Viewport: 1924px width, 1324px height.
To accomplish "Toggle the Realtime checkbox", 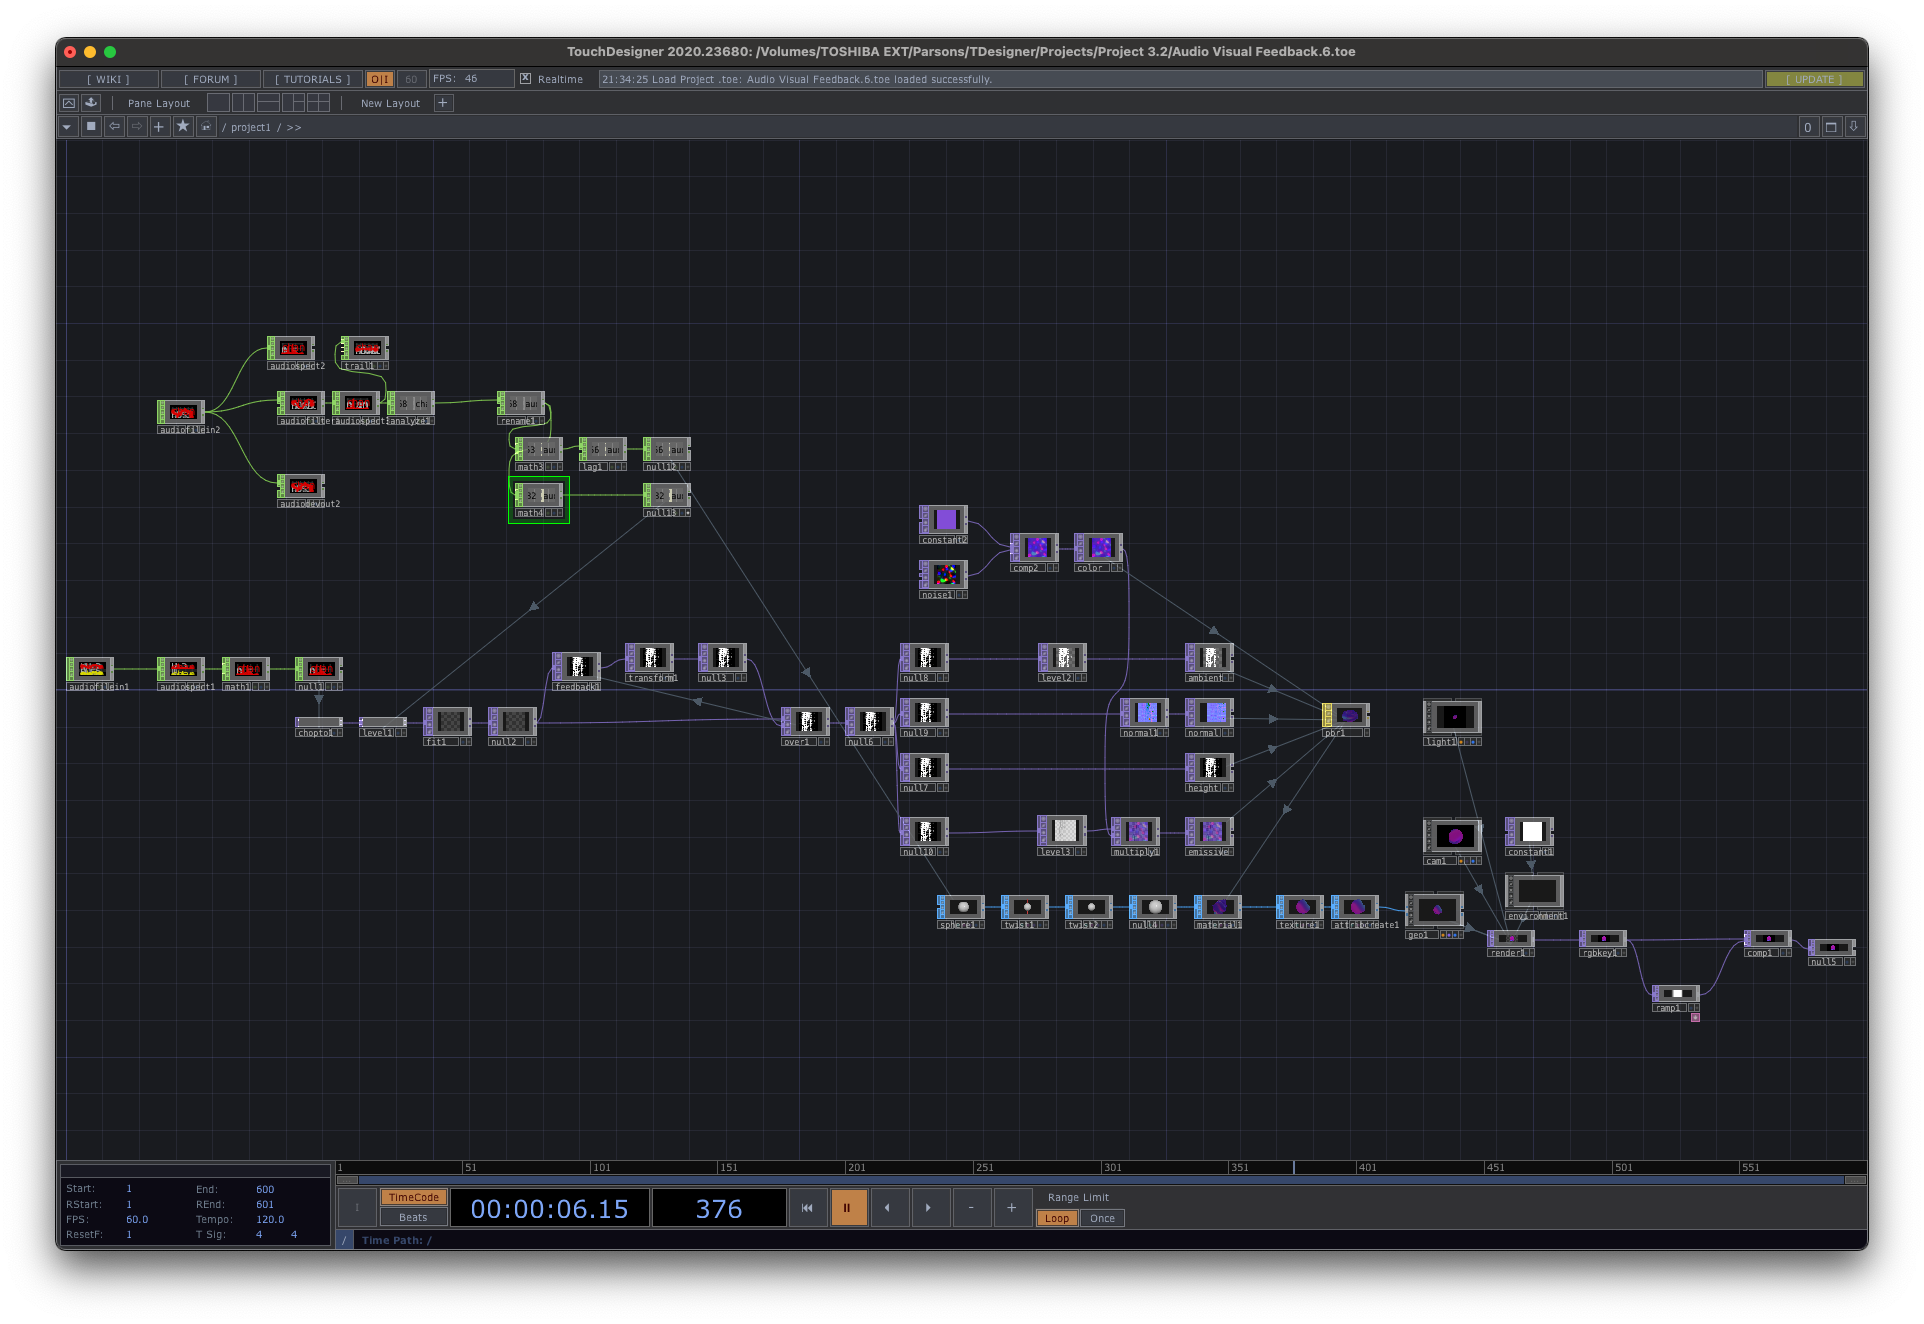I will click(x=525, y=78).
